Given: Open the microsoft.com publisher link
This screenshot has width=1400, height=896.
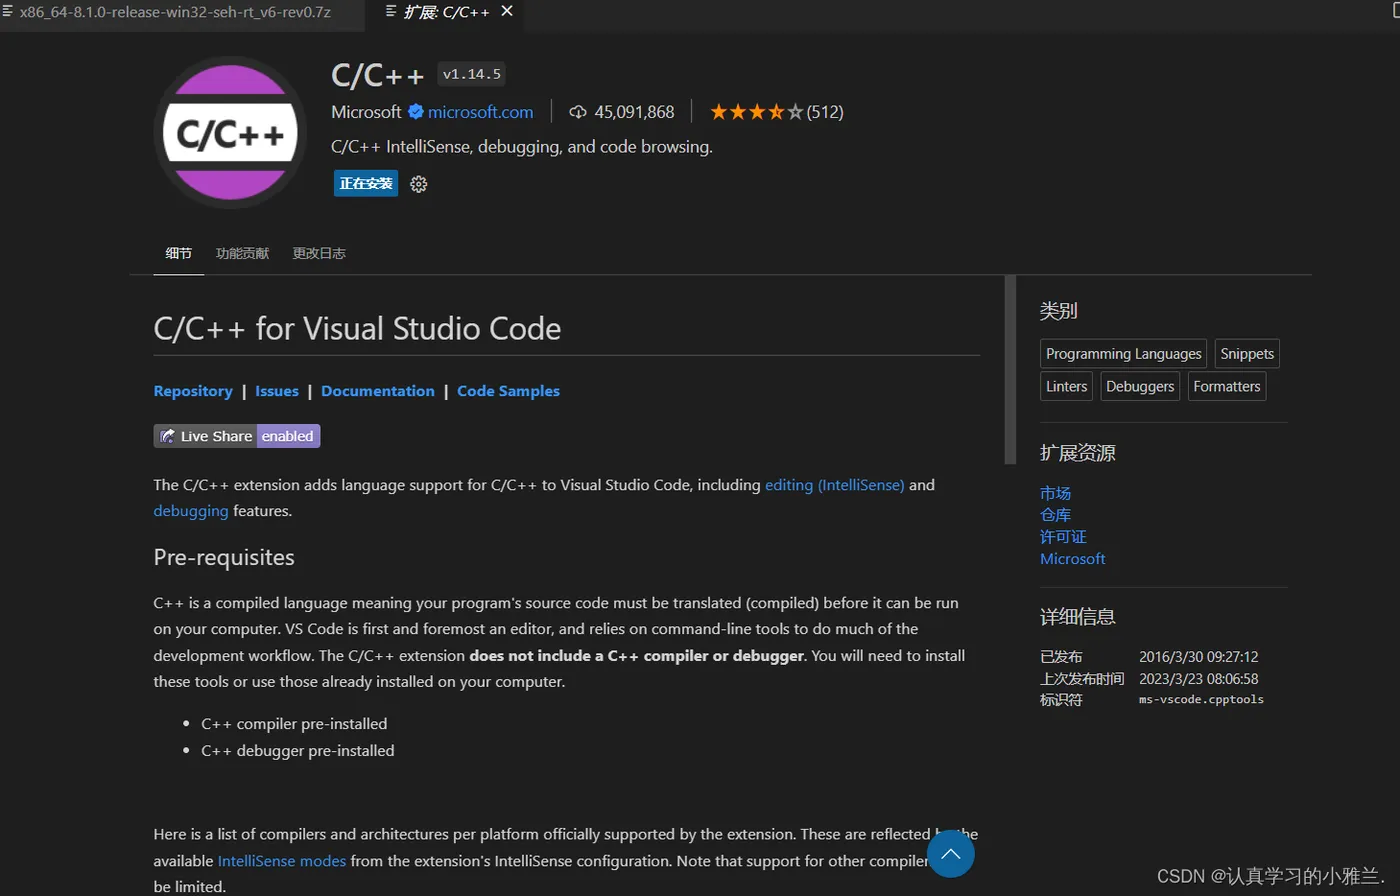Looking at the screenshot, I should [481, 112].
